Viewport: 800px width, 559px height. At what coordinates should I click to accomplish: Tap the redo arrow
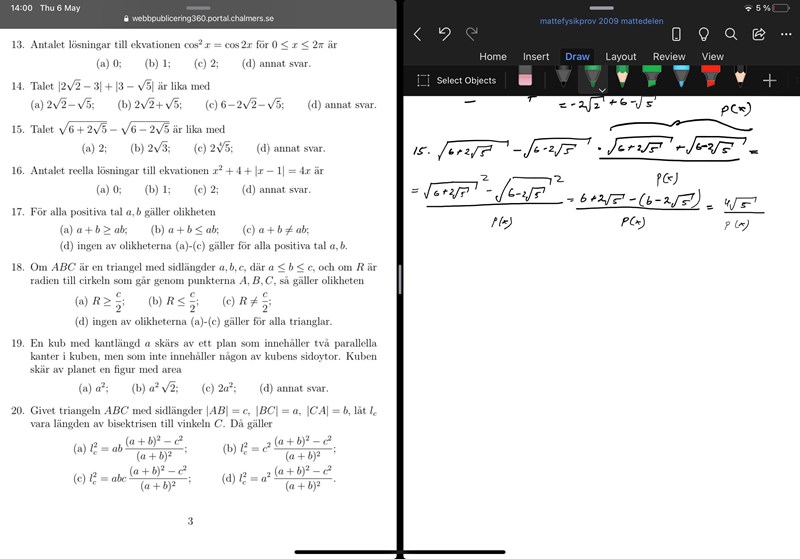coord(472,34)
